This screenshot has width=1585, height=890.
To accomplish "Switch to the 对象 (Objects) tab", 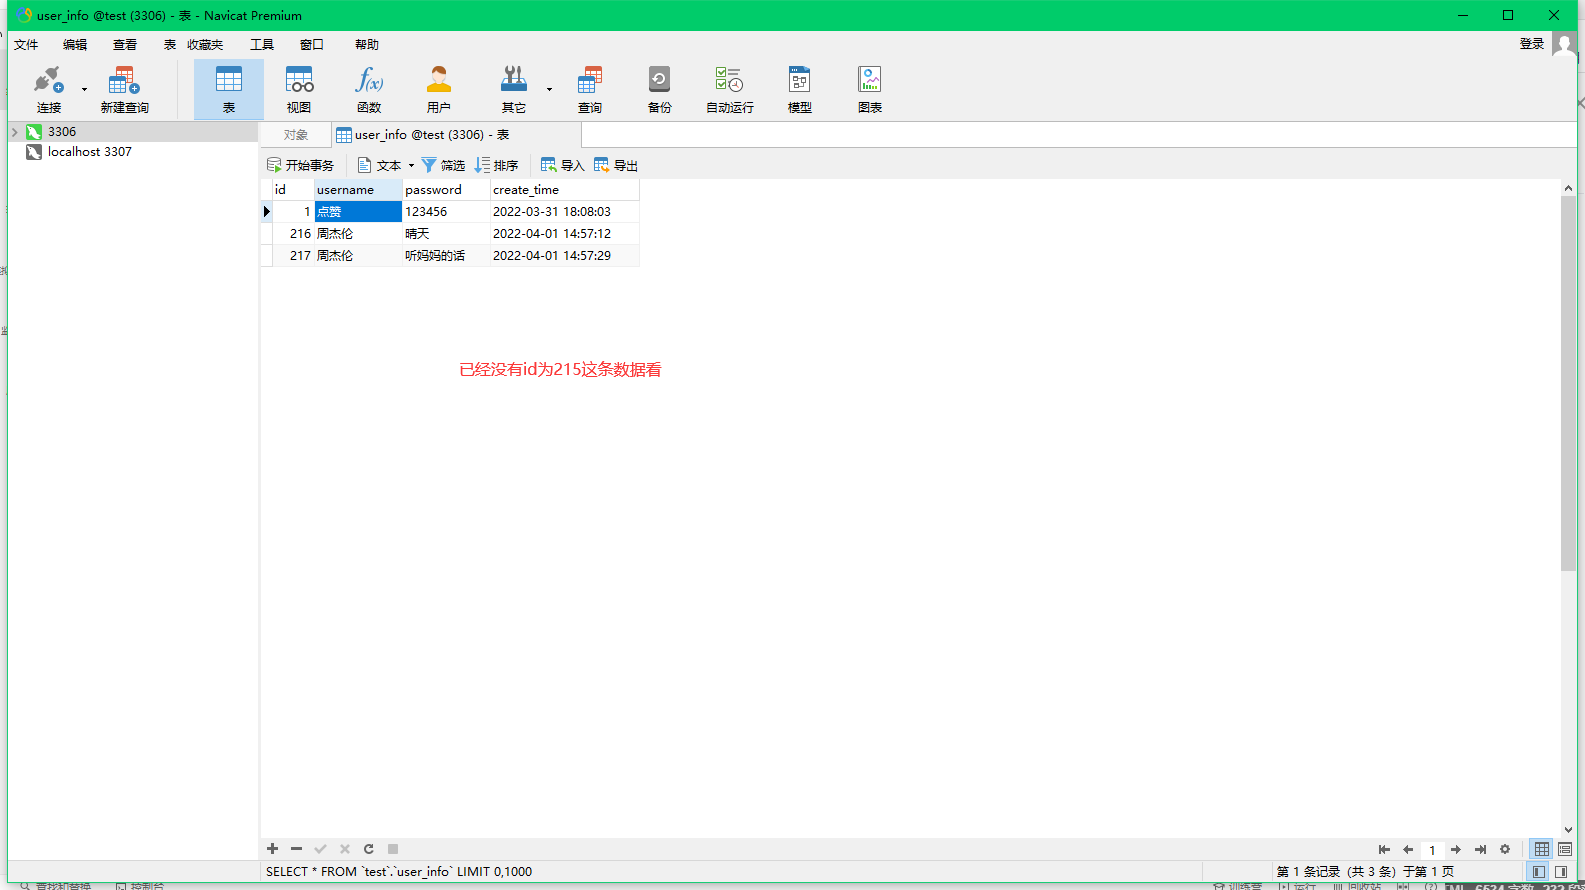I will pos(295,135).
